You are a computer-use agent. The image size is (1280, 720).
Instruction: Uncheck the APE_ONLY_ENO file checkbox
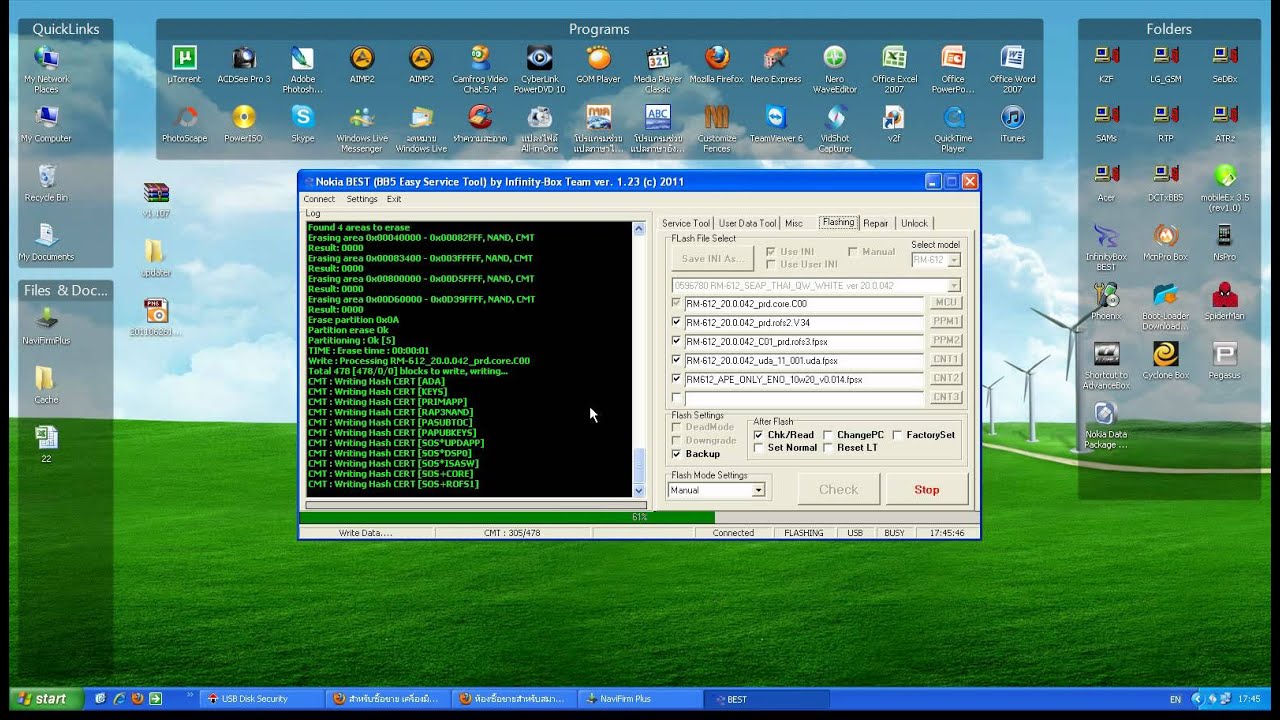coord(676,379)
